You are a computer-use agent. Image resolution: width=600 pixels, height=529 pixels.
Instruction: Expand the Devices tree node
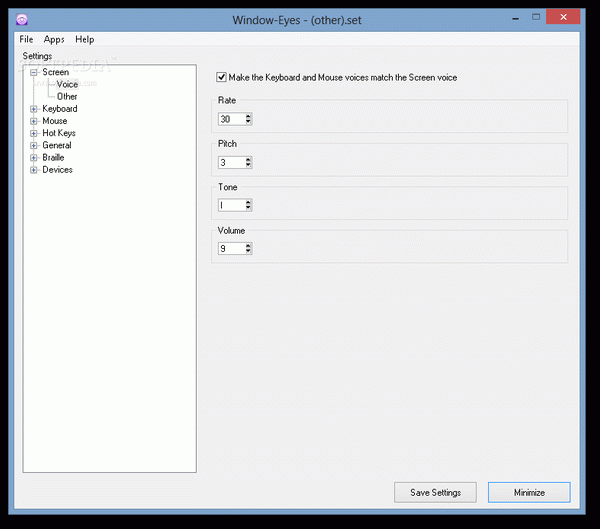(x=34, y=170)
